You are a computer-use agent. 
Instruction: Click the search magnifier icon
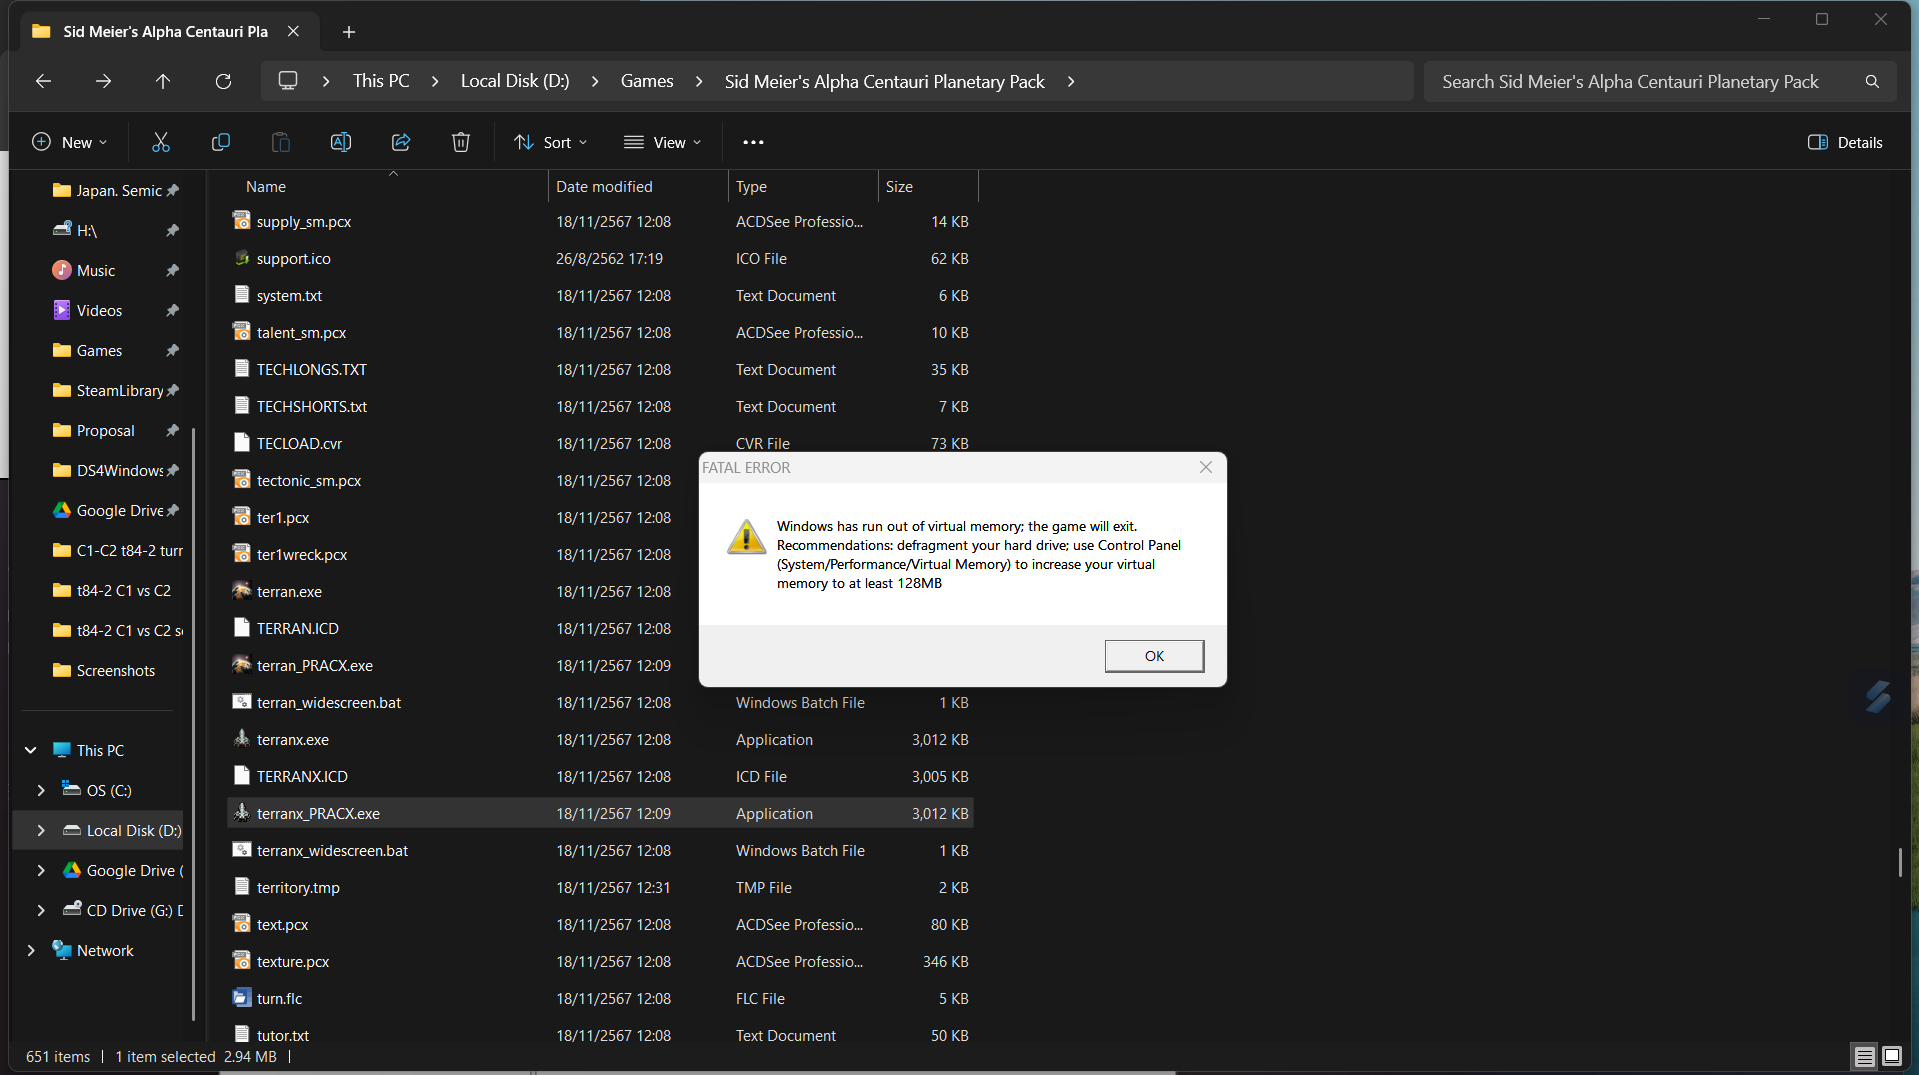tap(1872, 82)
